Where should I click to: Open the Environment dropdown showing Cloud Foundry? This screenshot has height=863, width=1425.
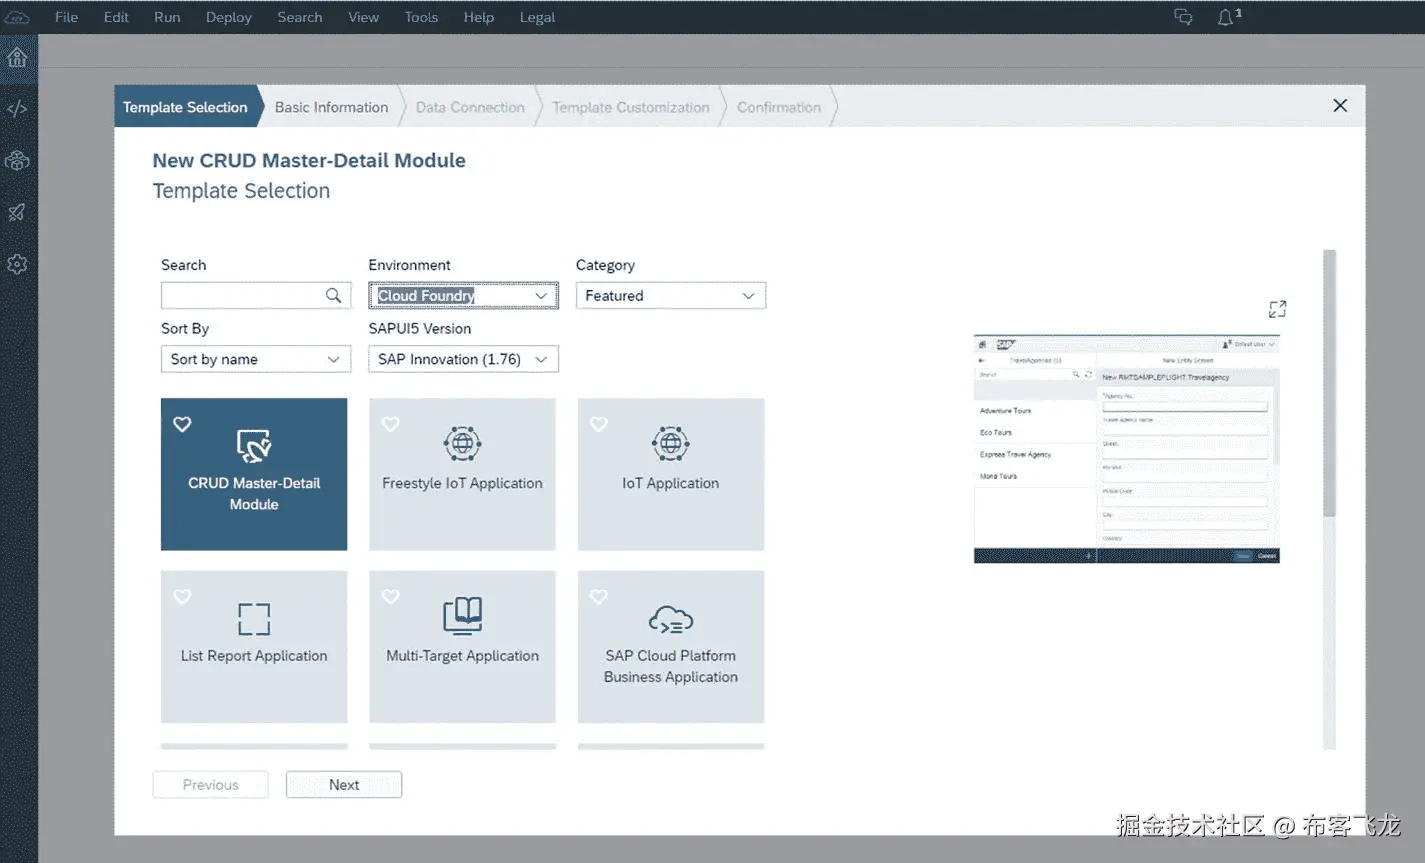tap(463, 295)
